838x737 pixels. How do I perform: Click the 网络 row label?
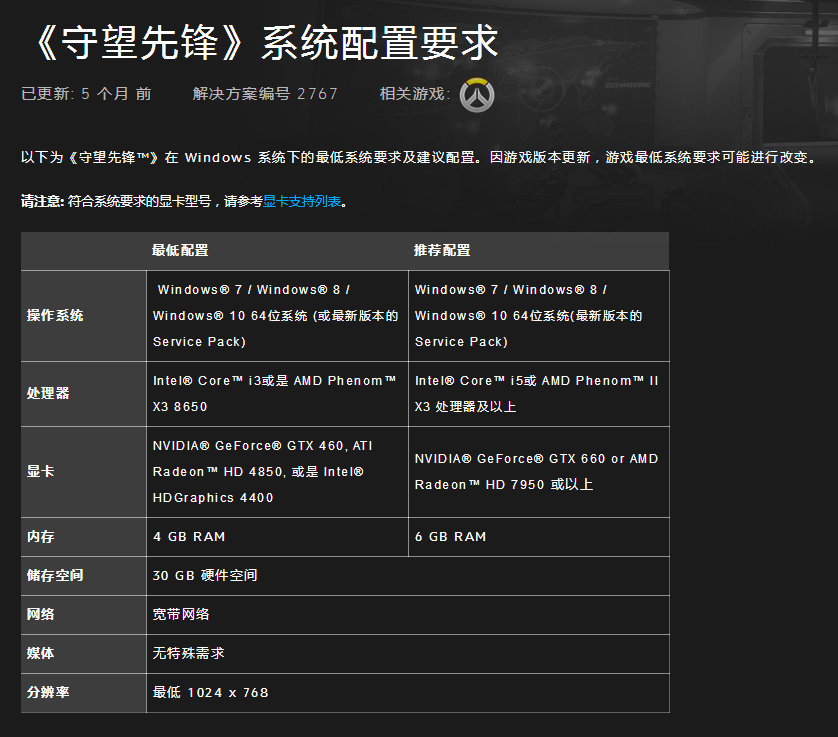(x=41, y=615)
